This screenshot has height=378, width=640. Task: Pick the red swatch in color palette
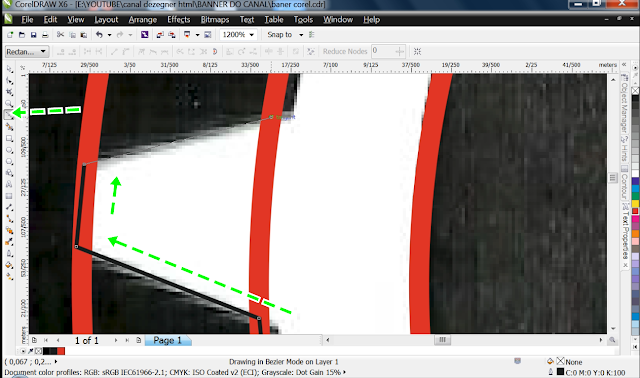point(636,211)
